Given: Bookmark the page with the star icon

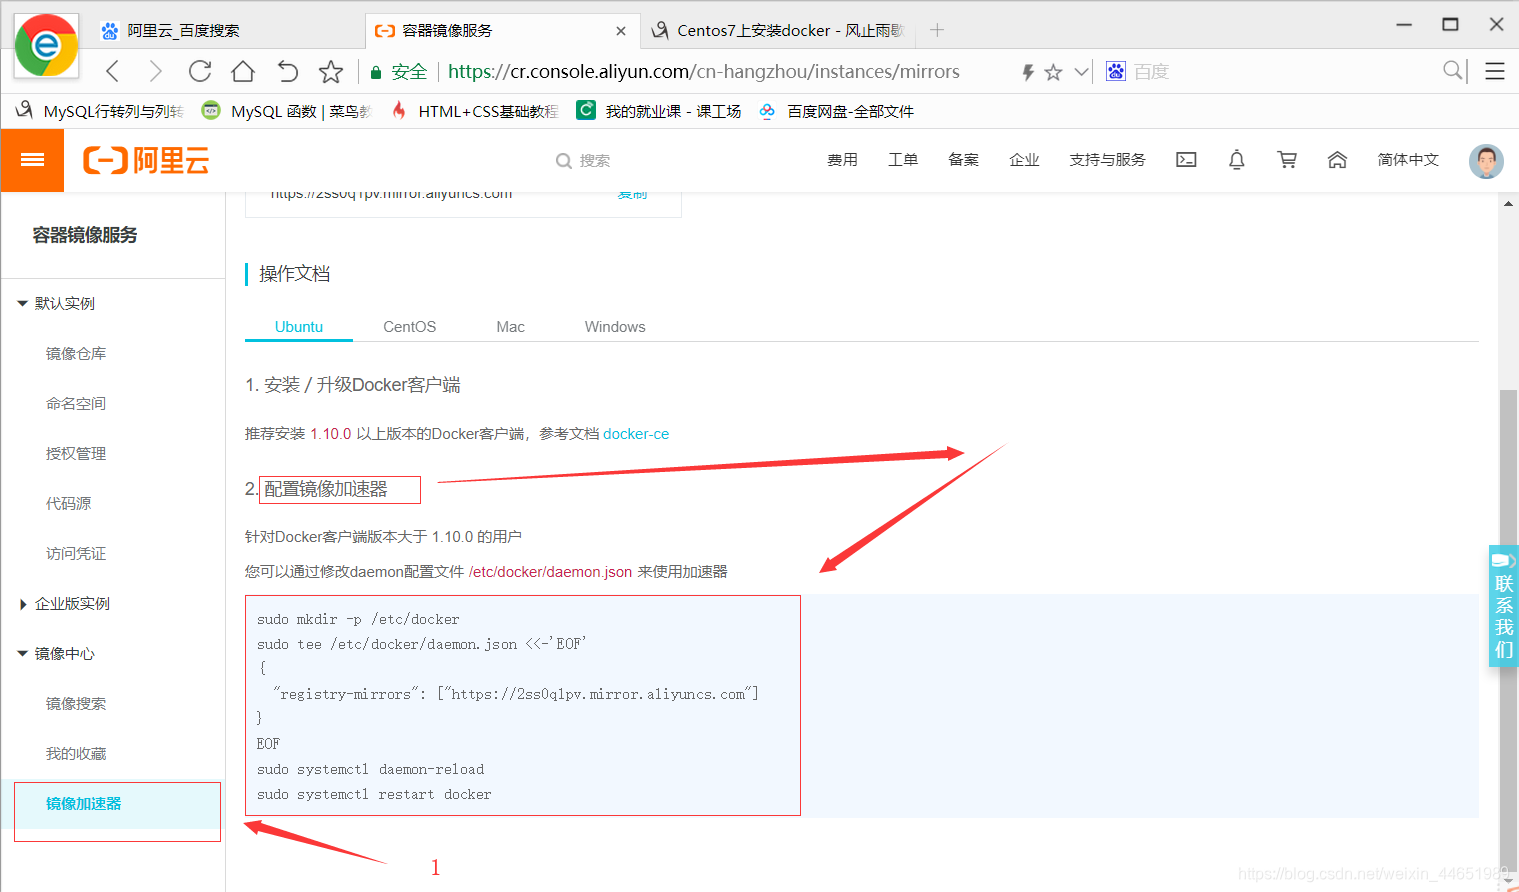Looking at the screenshot, I should tap(331, 71).
